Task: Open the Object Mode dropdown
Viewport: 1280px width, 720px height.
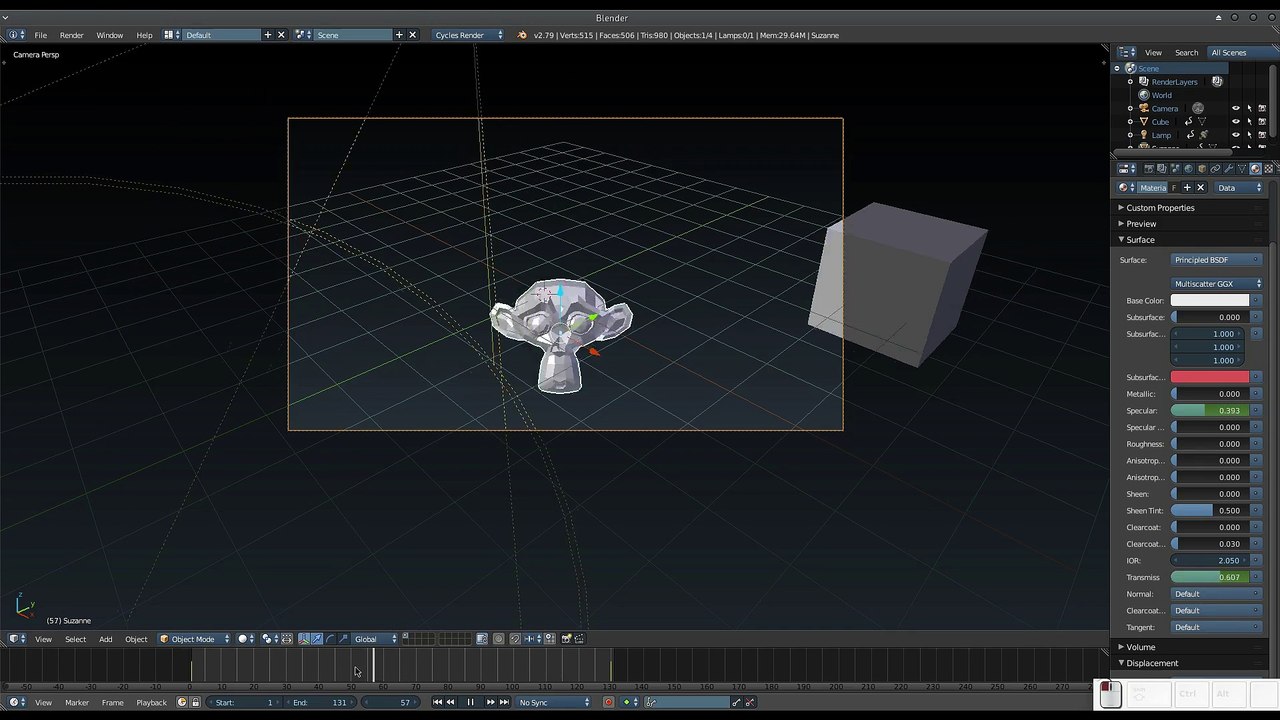Action: pyautogui.click(x=194, y=639)
